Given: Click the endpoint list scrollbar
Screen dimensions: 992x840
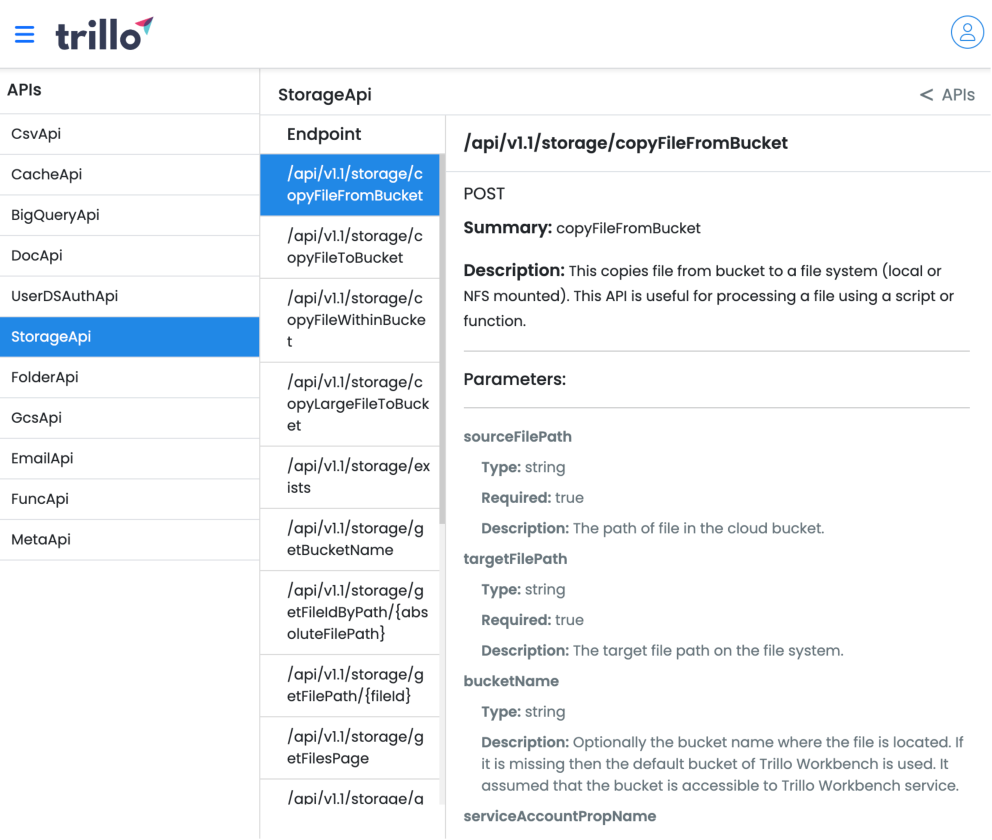Looking at the screenshot, I should click(x=442, y=339).
